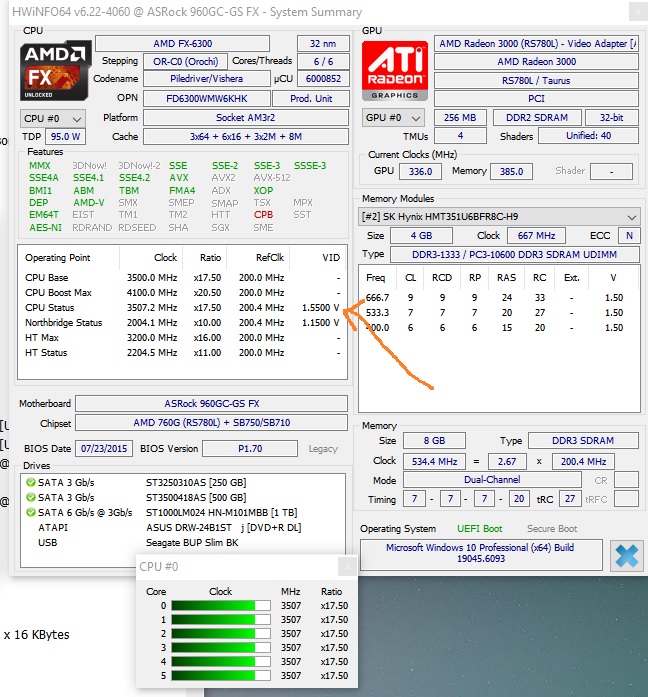
Task: Click the module clock 667 MHz field
Action: click(536, 236)
